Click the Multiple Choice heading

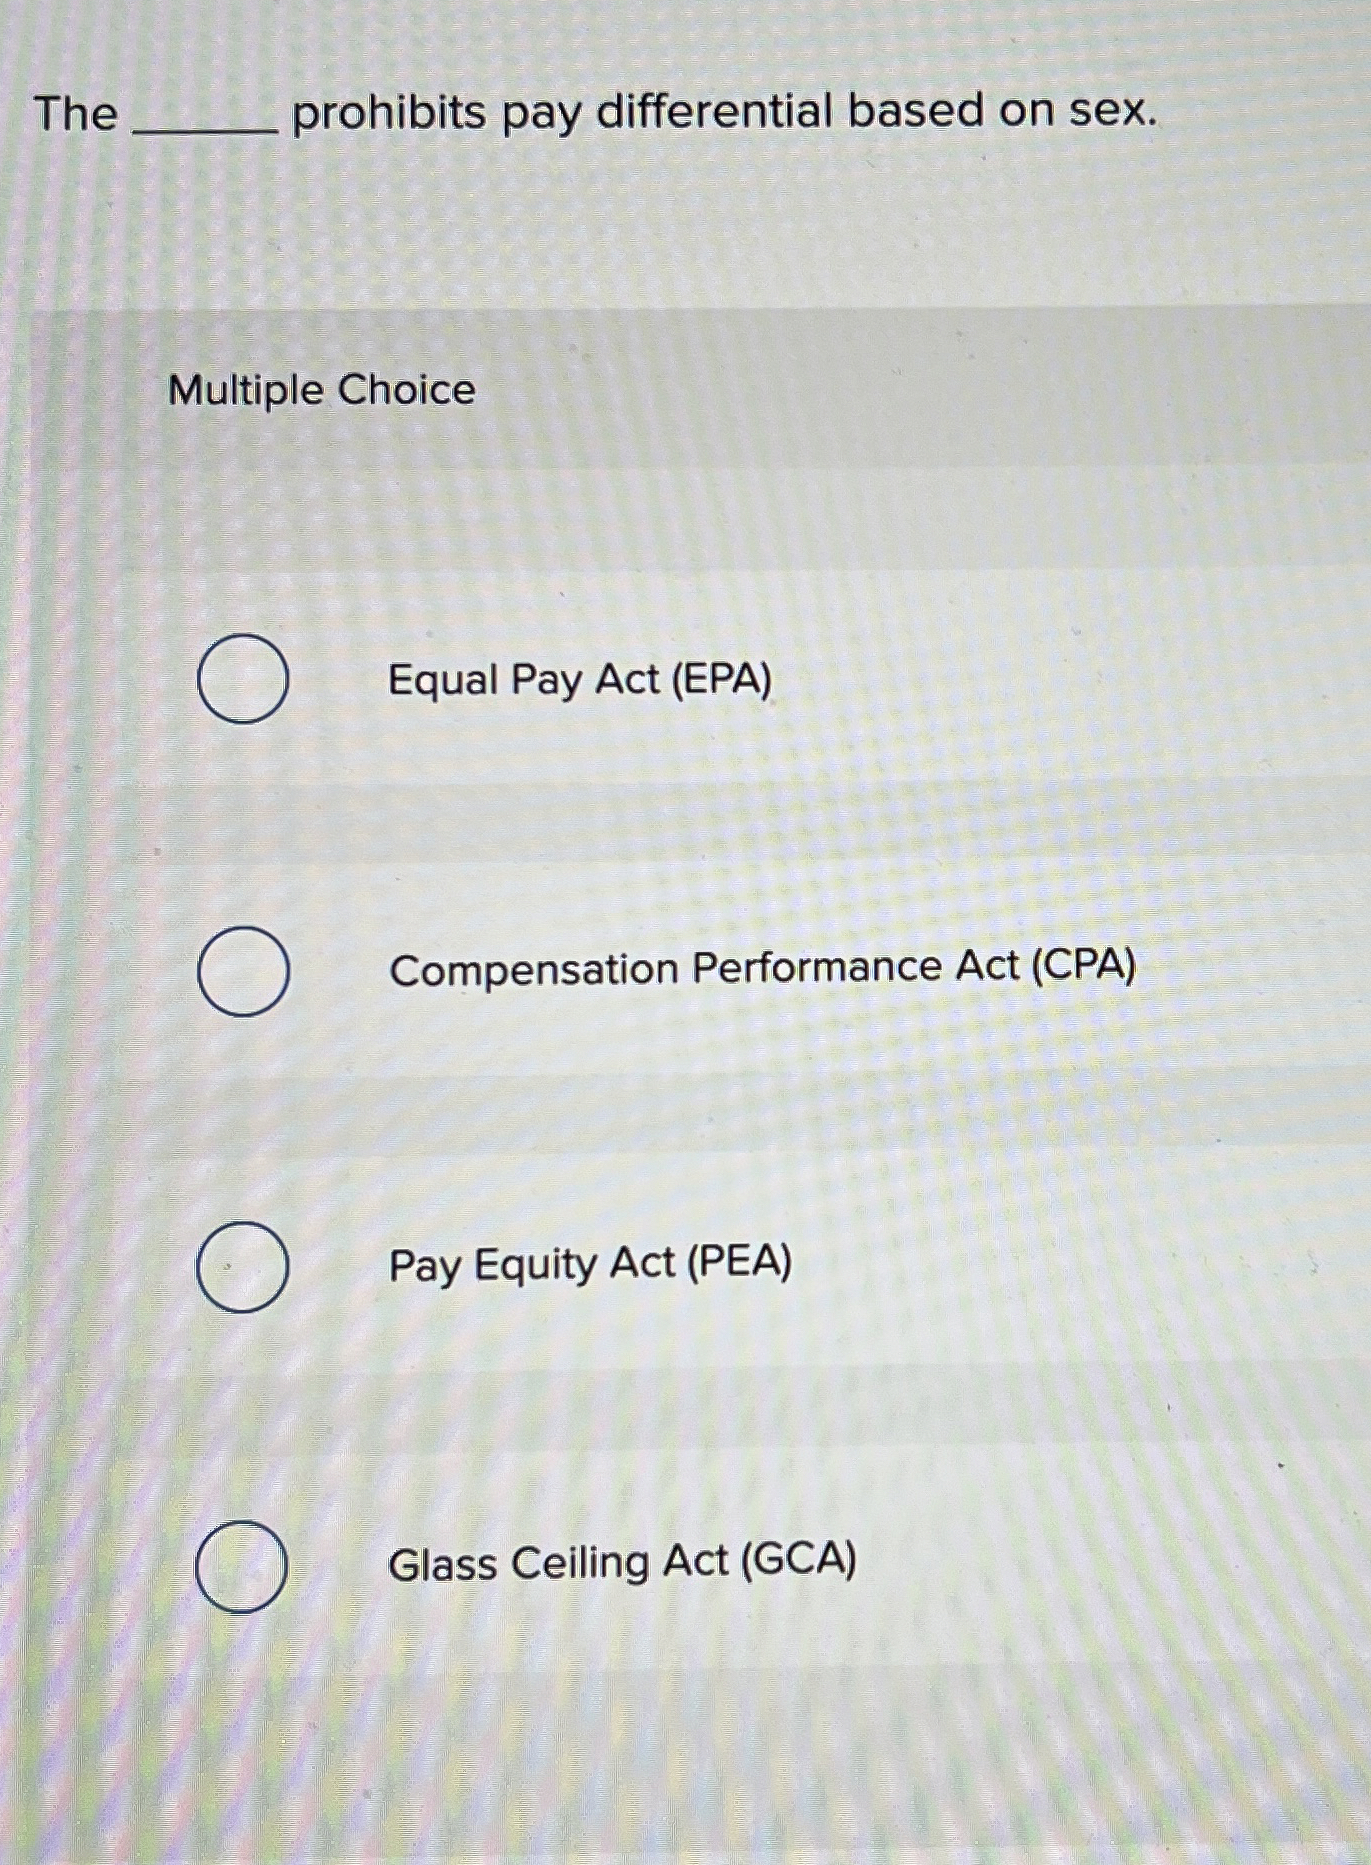320,392
